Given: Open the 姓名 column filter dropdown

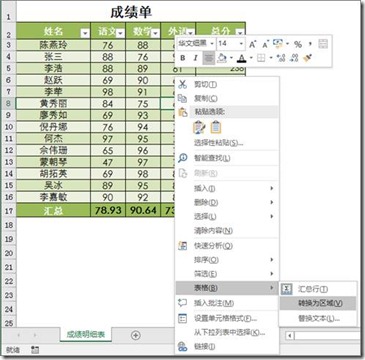Looking at the screenshot, I should pyautogui.click(x=85, y=33).
